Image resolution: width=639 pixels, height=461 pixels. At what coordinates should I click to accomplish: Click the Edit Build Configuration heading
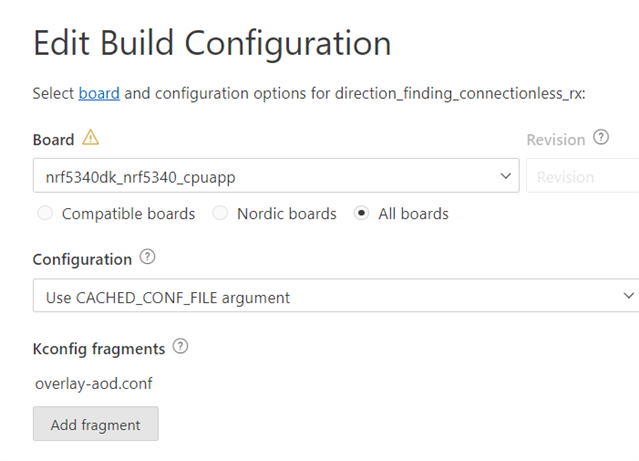[212, 44]
